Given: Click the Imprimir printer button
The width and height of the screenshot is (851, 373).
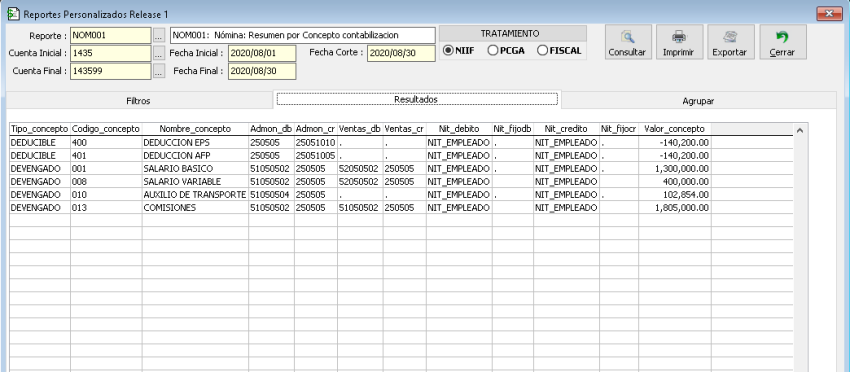Looking at the screenshot, I should pyautogui.click(x=678, y=42).
